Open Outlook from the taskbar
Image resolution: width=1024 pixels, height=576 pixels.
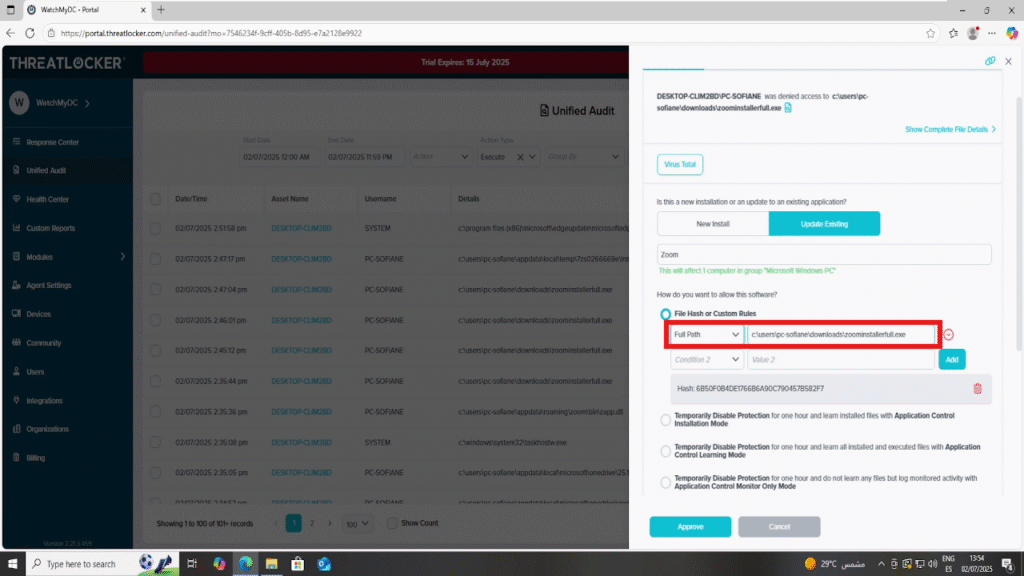click(324, 564)
